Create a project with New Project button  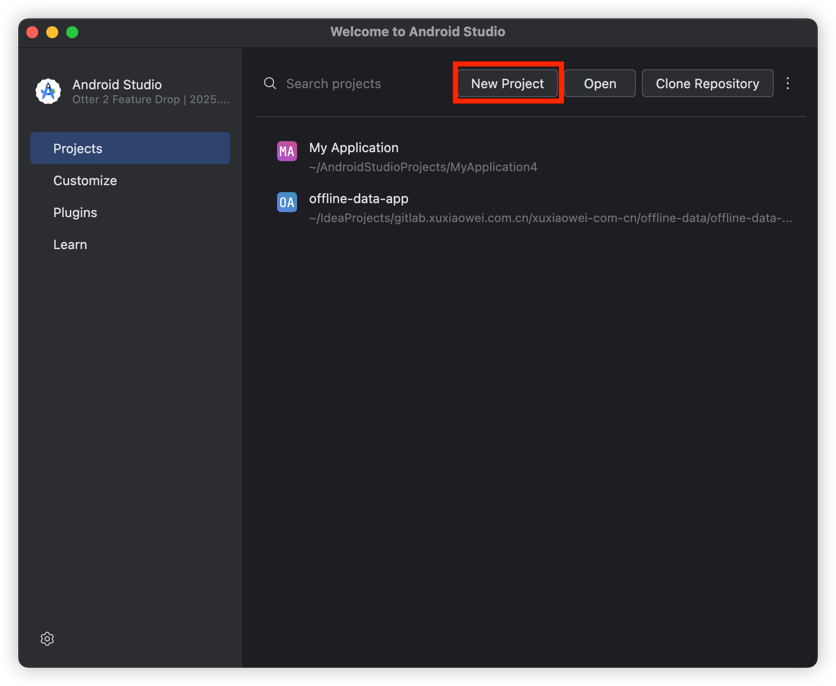(x=507, y=84)
